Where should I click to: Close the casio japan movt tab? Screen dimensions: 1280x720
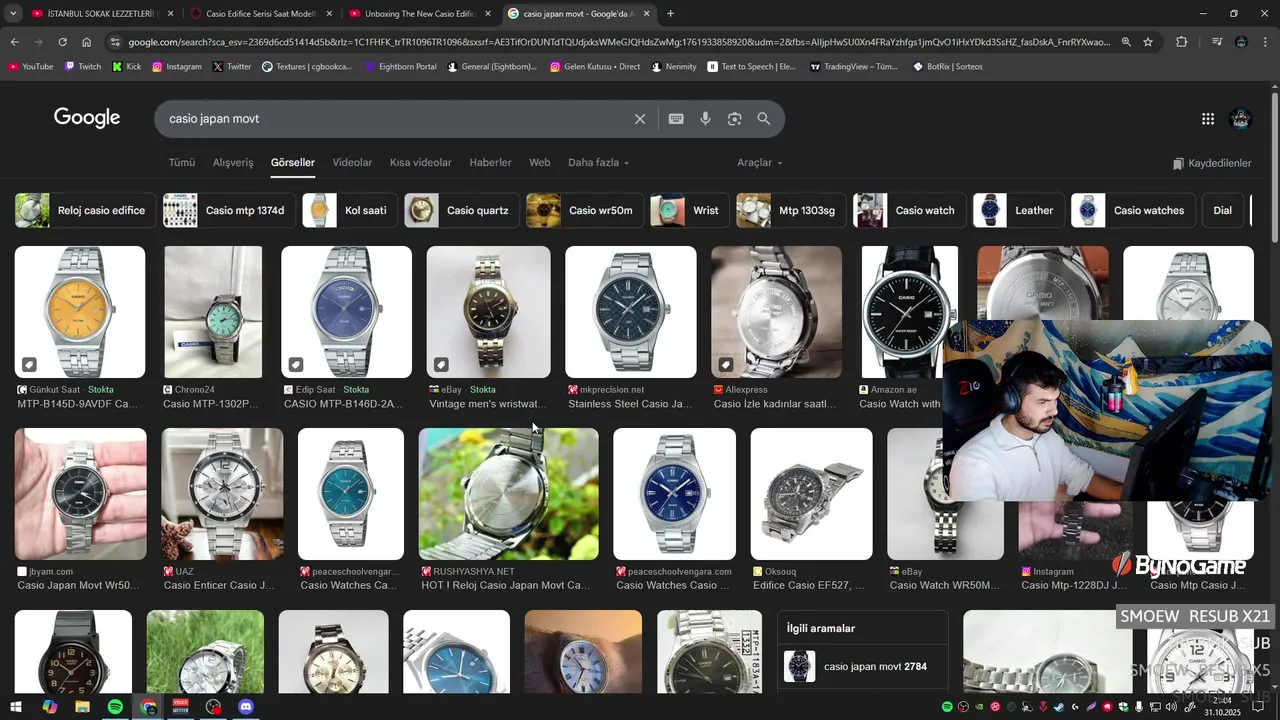(x=647, y=14)
